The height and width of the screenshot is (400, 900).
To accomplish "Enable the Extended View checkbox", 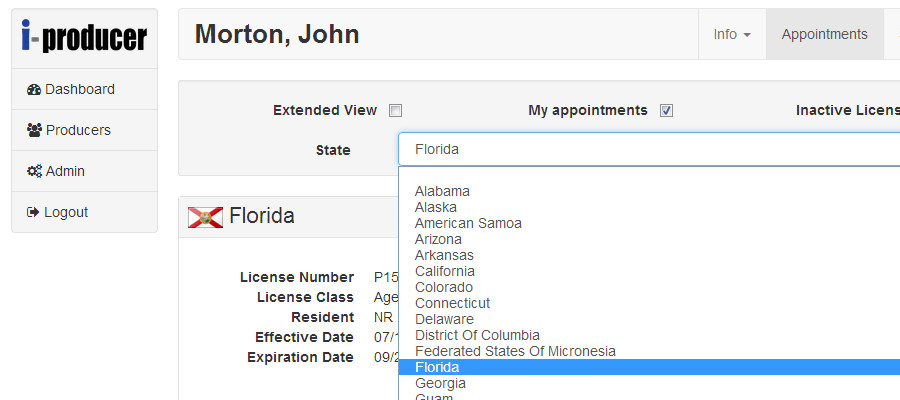I will coord(395,111).
